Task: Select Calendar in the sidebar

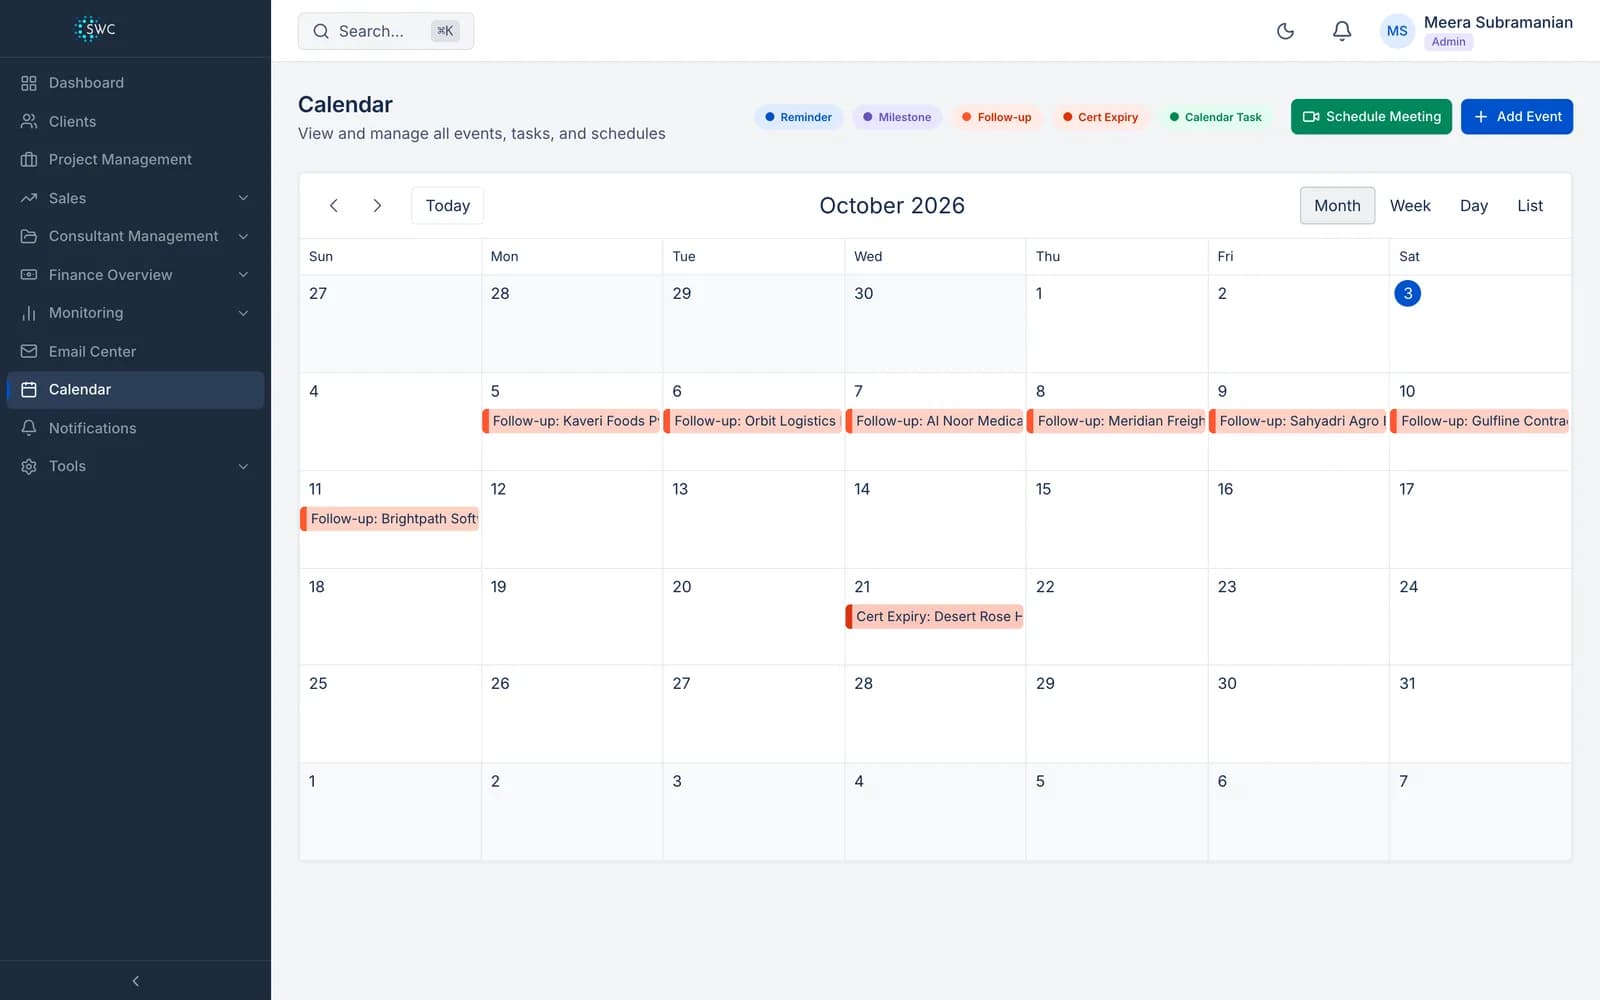Action: click(x=135, y=390)
